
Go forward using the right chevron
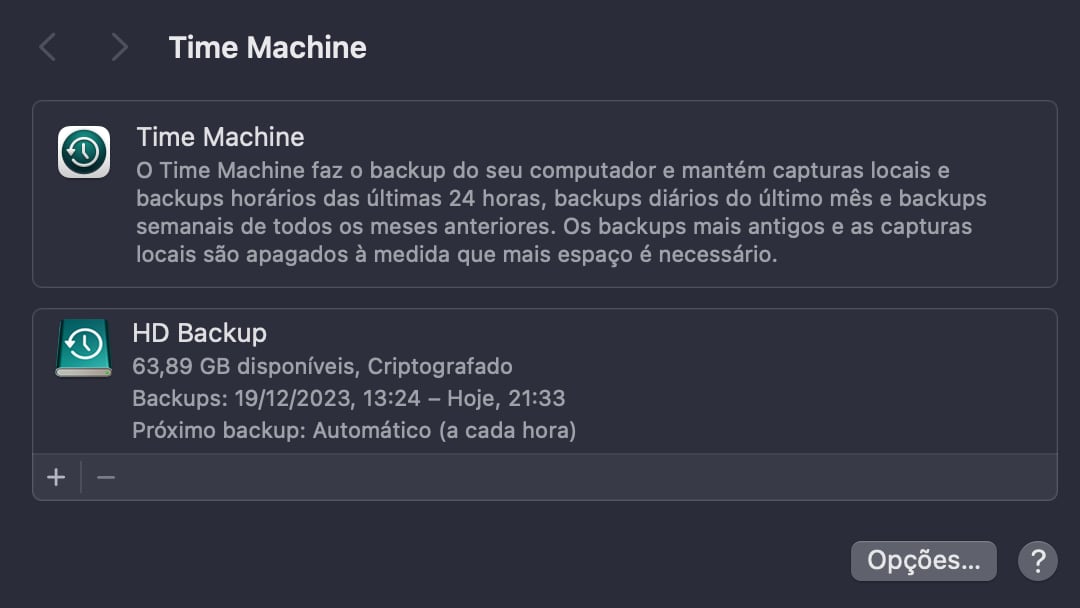(x=119, y=47)
